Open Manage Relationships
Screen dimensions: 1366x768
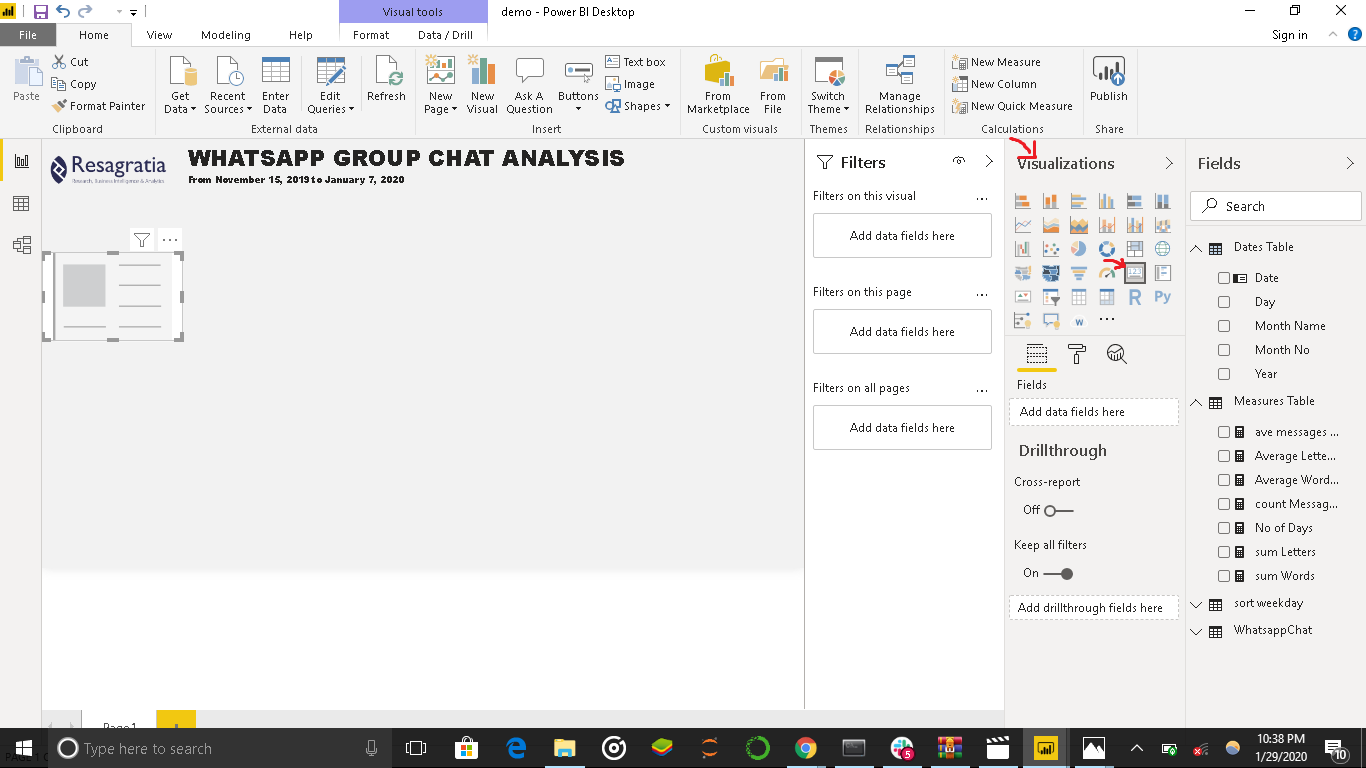[x=900, y=86]
